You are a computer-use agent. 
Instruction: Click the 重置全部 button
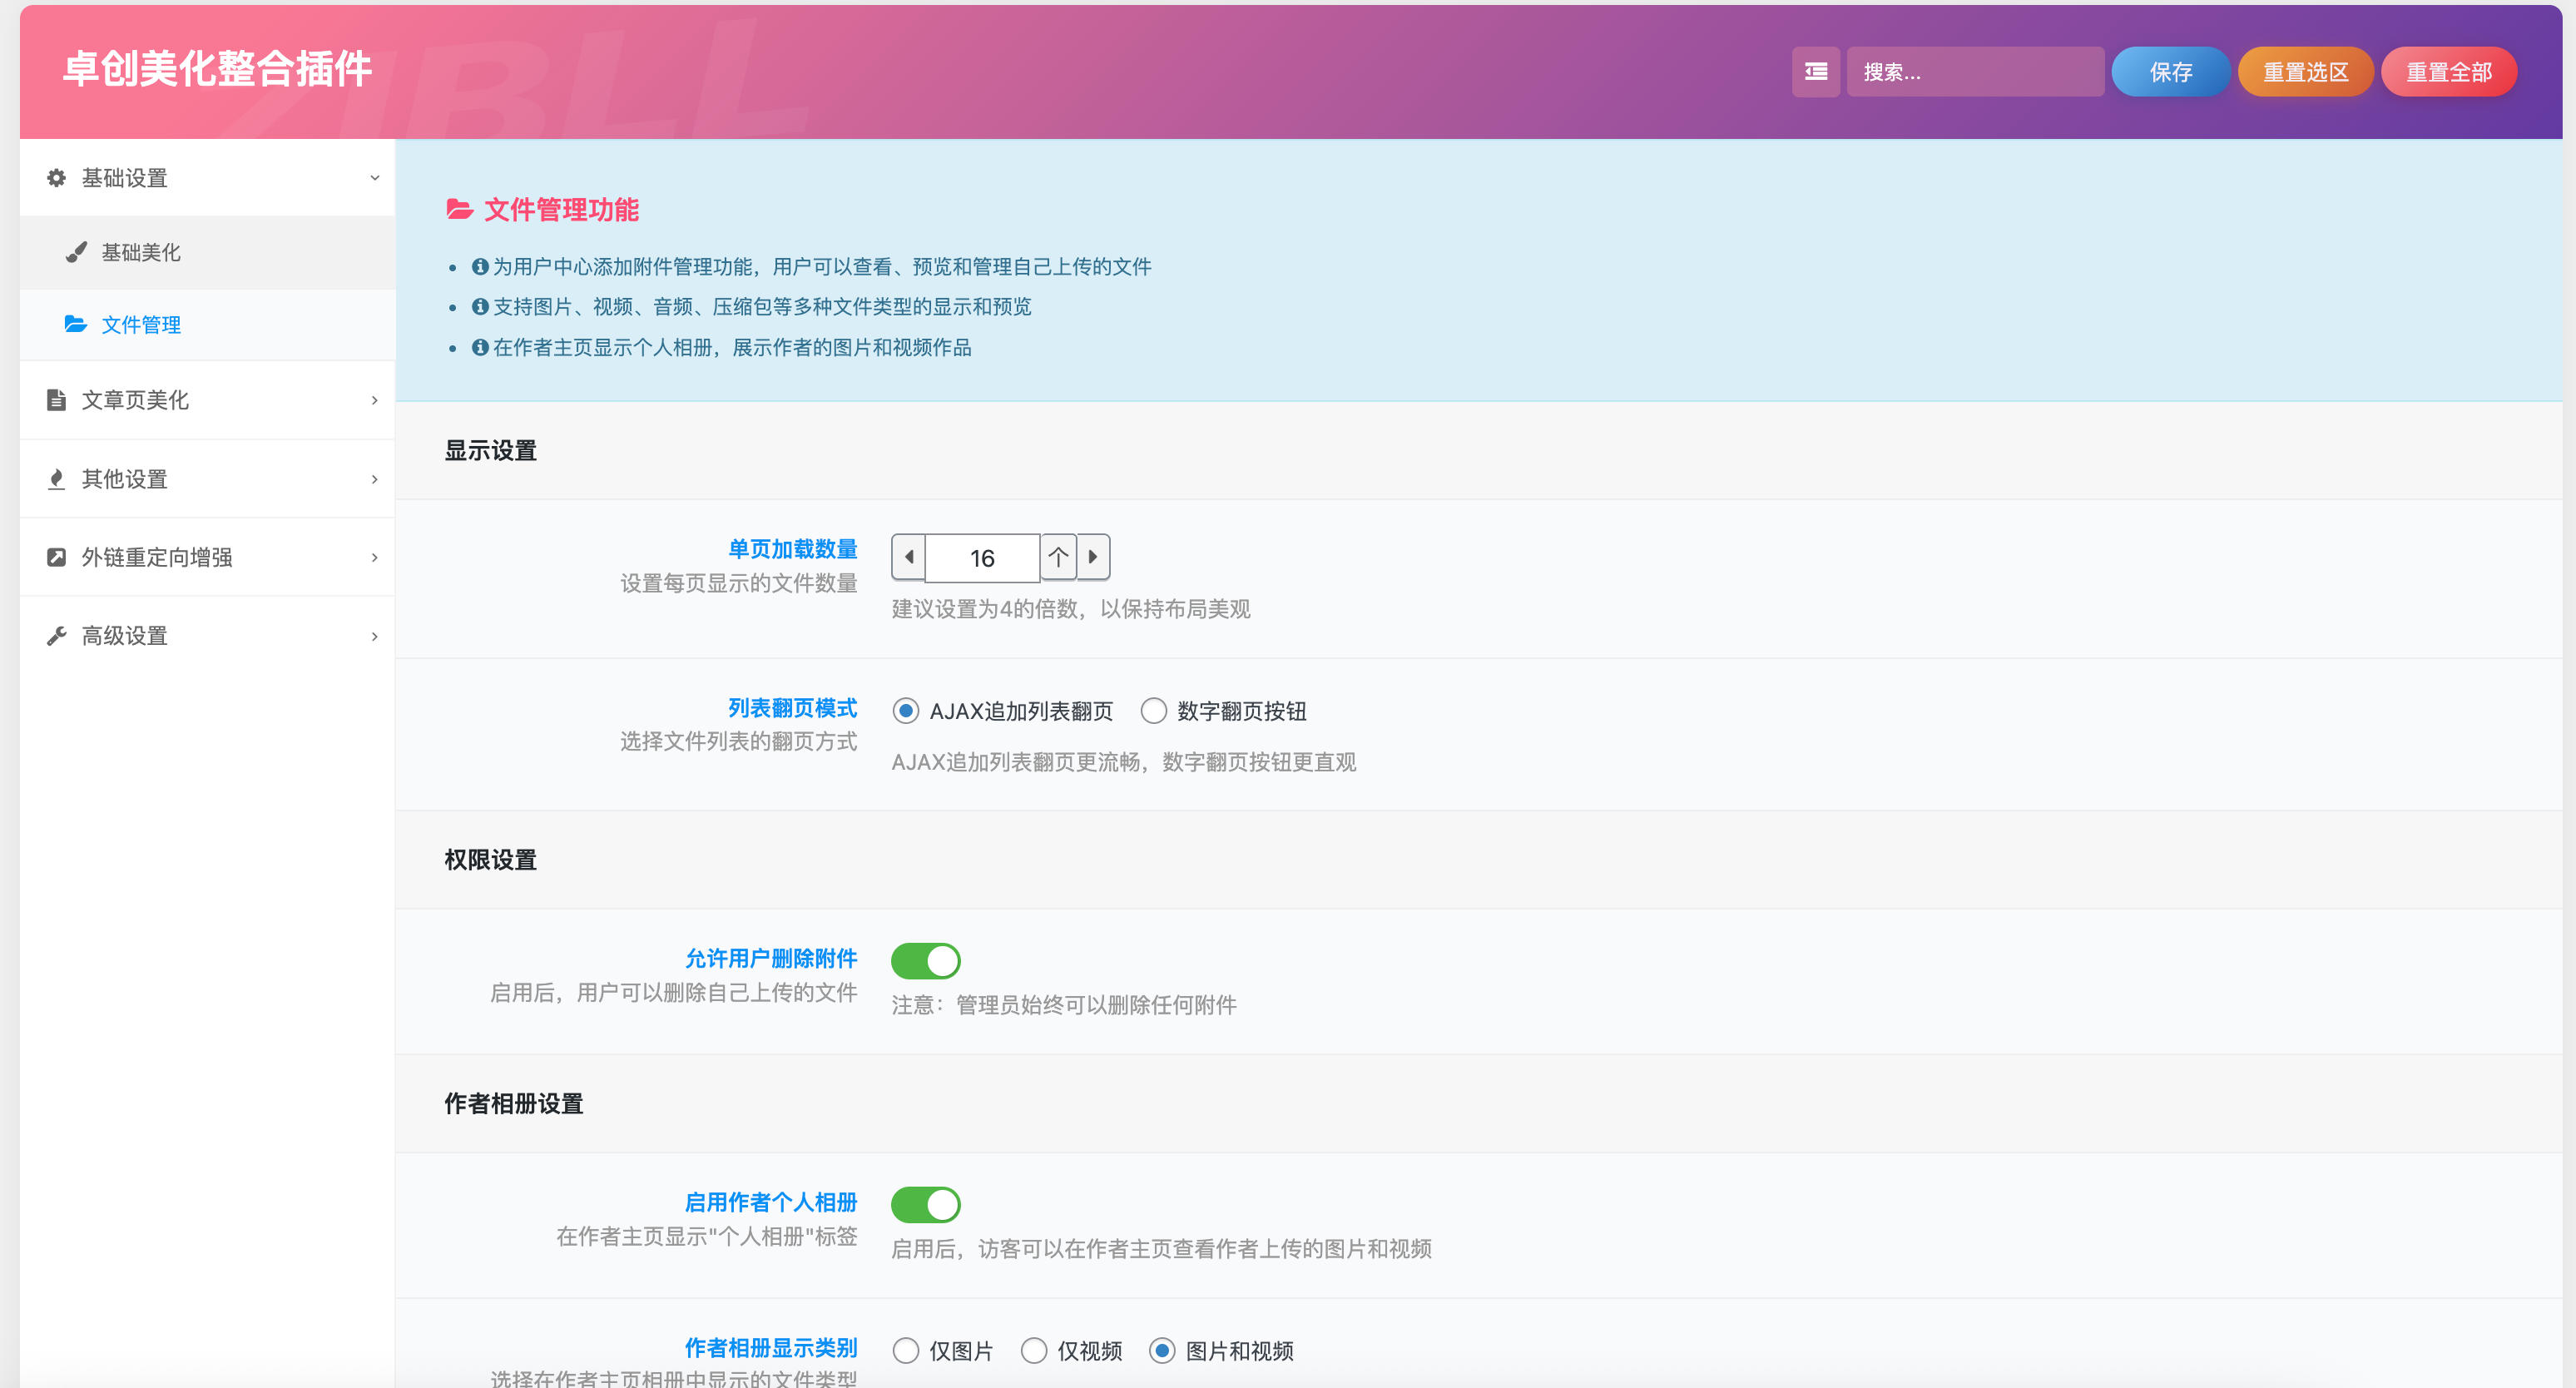(x=2449, y=72)
